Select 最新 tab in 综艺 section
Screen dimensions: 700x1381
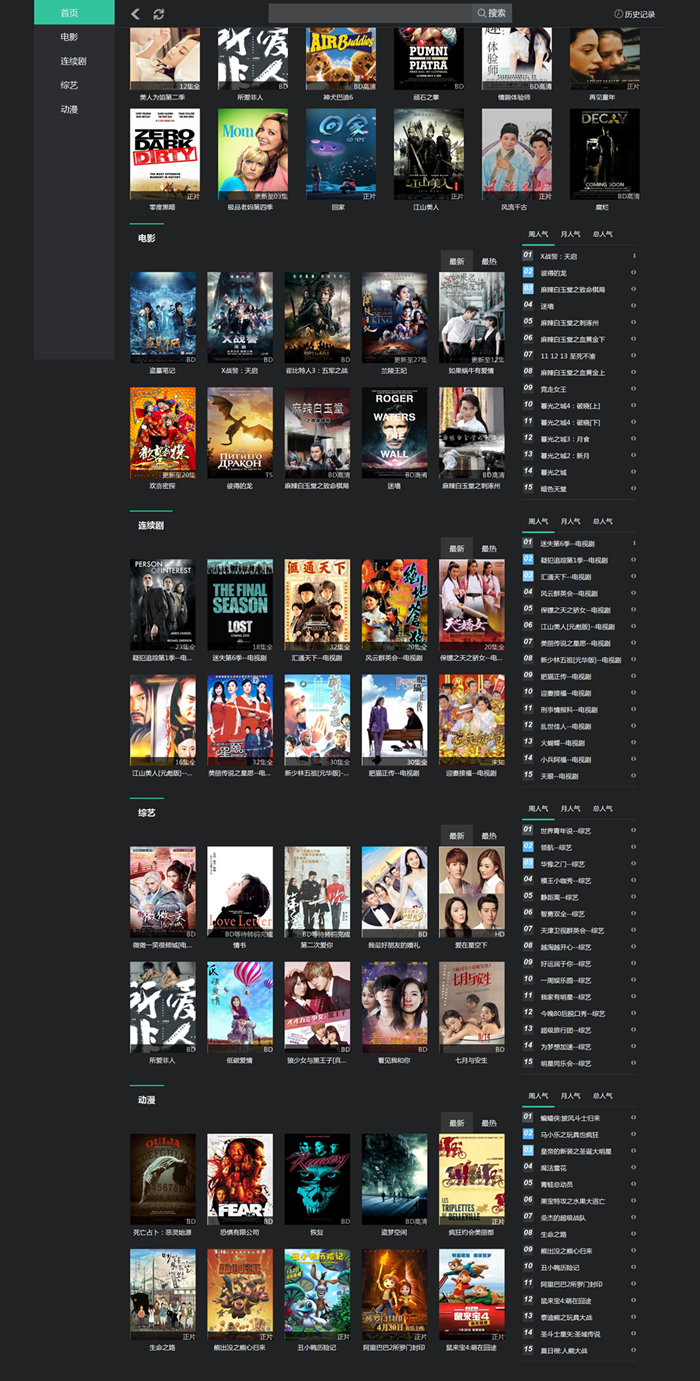(457, 836)
